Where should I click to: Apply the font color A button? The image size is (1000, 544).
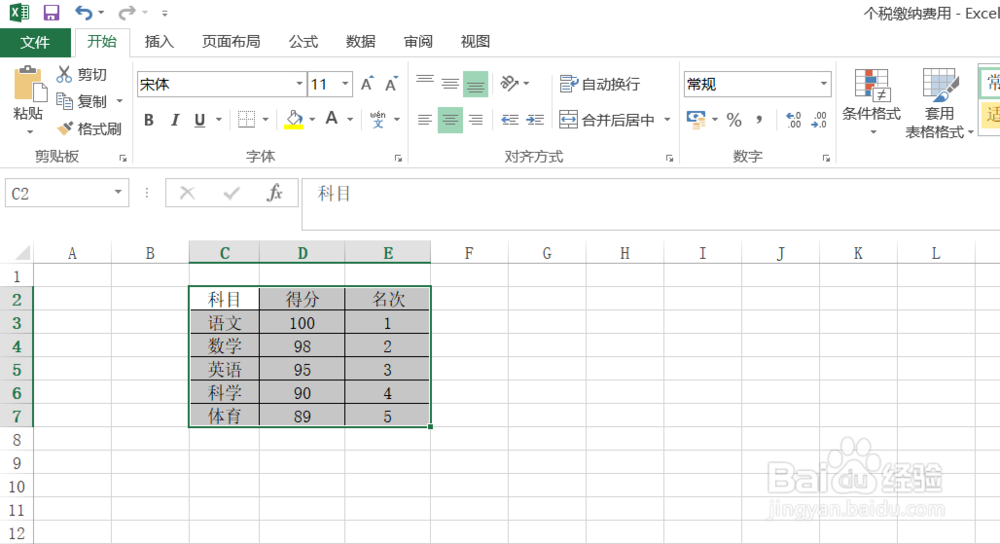[332, 119]
